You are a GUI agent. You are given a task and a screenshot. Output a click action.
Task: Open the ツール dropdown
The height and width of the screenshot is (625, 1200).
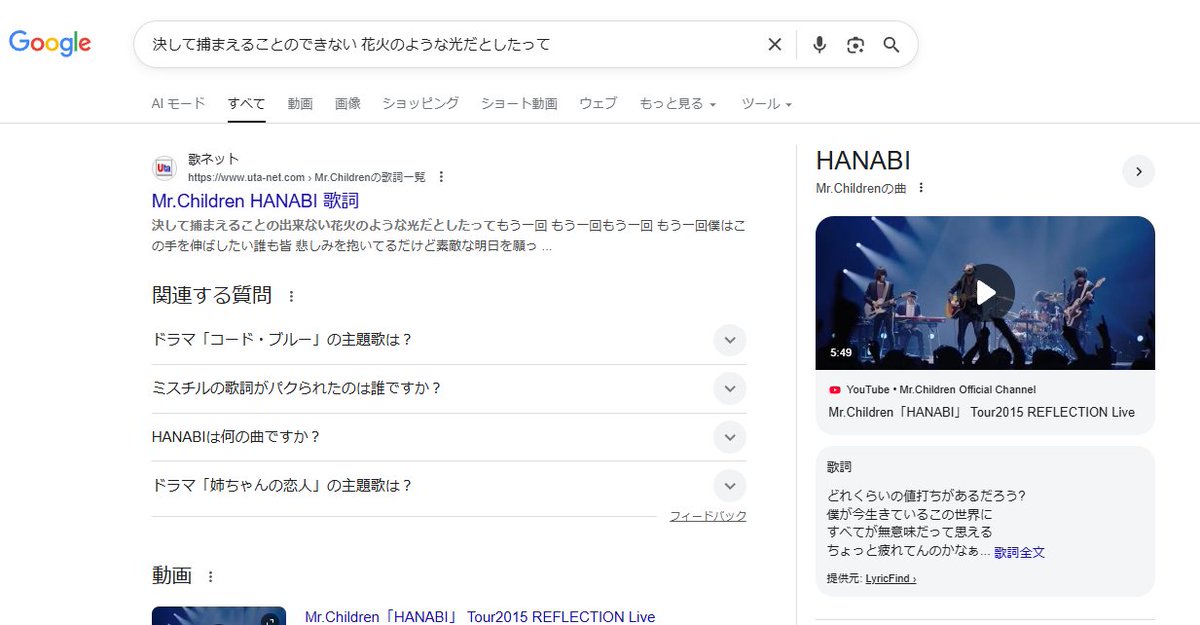click(766, 103)
